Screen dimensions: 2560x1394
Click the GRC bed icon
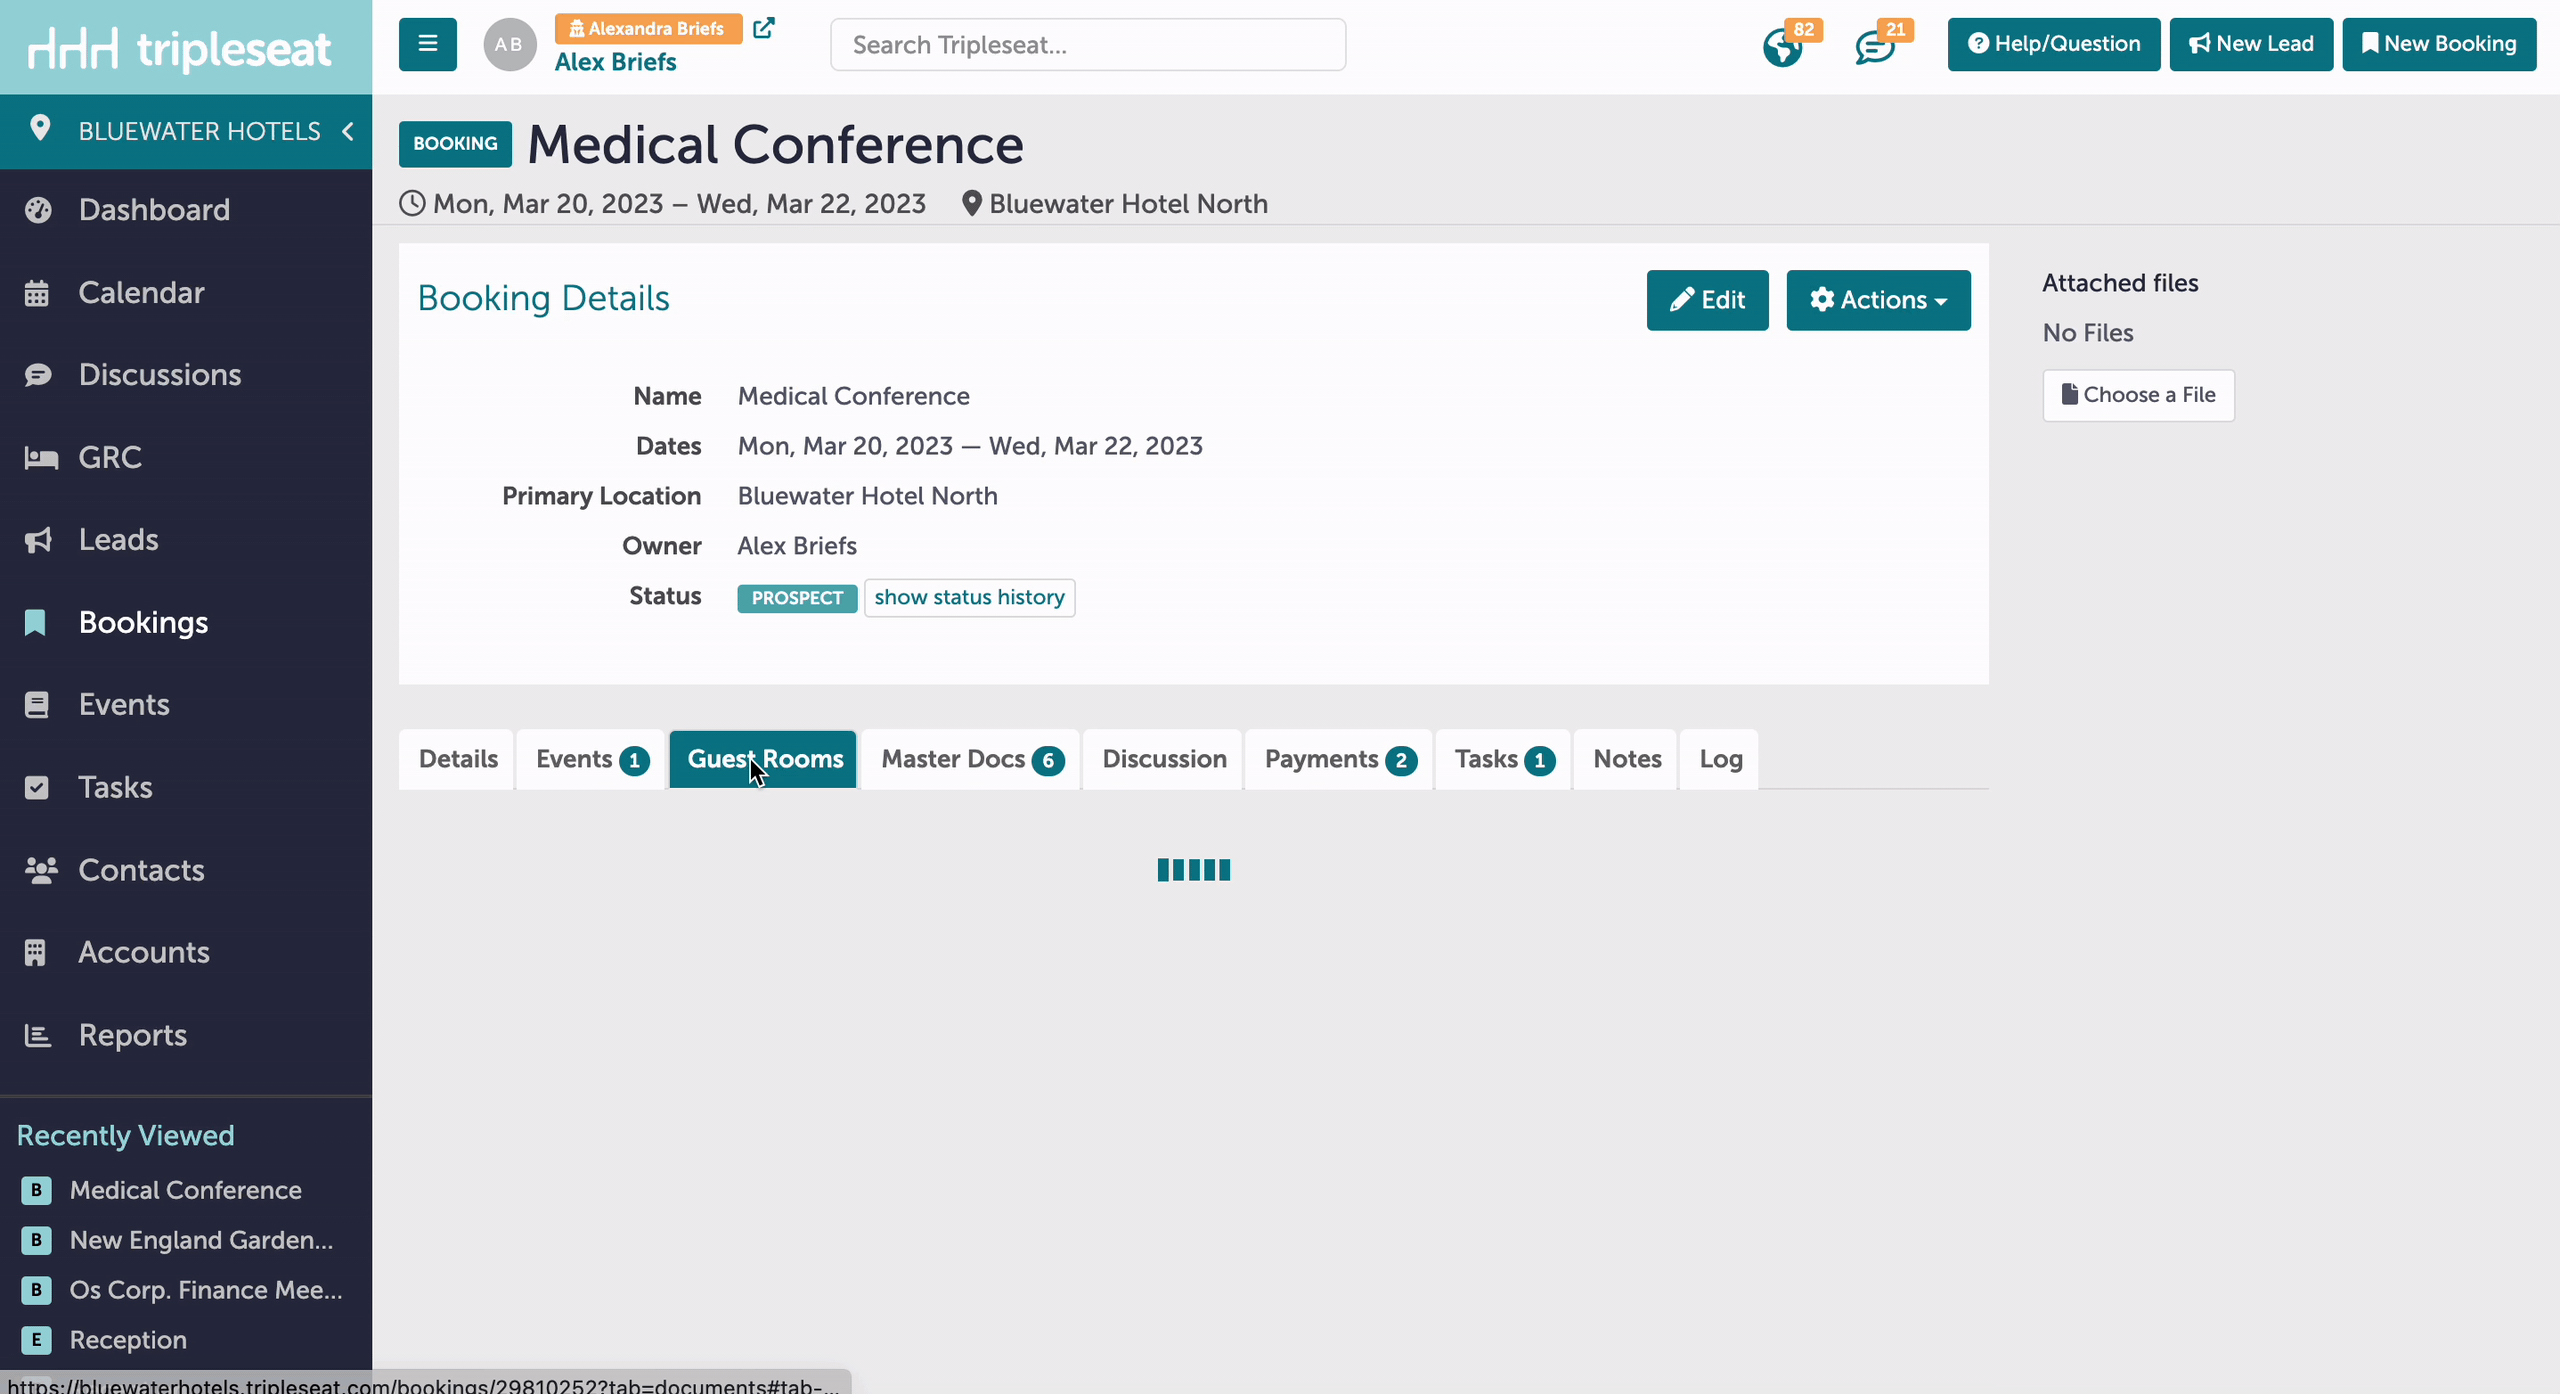pyautogui.click(x=40, y=458)
